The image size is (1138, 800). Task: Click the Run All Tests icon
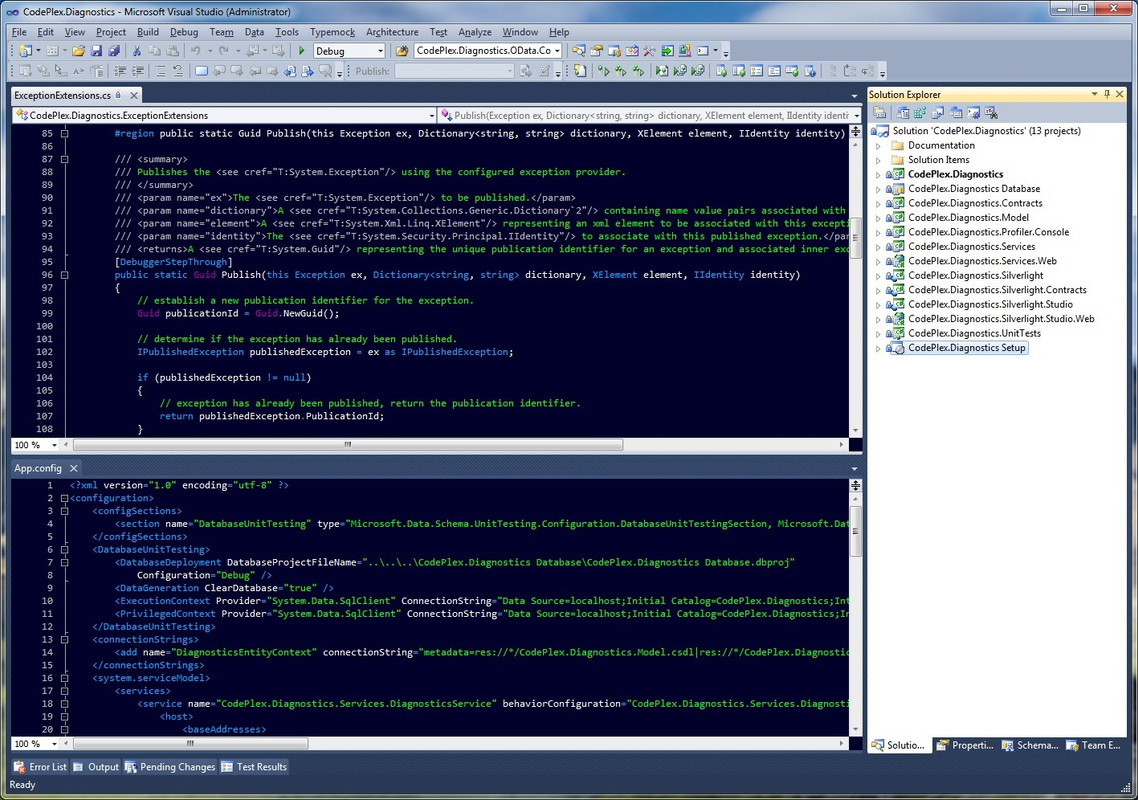click(x=621, y=71)
